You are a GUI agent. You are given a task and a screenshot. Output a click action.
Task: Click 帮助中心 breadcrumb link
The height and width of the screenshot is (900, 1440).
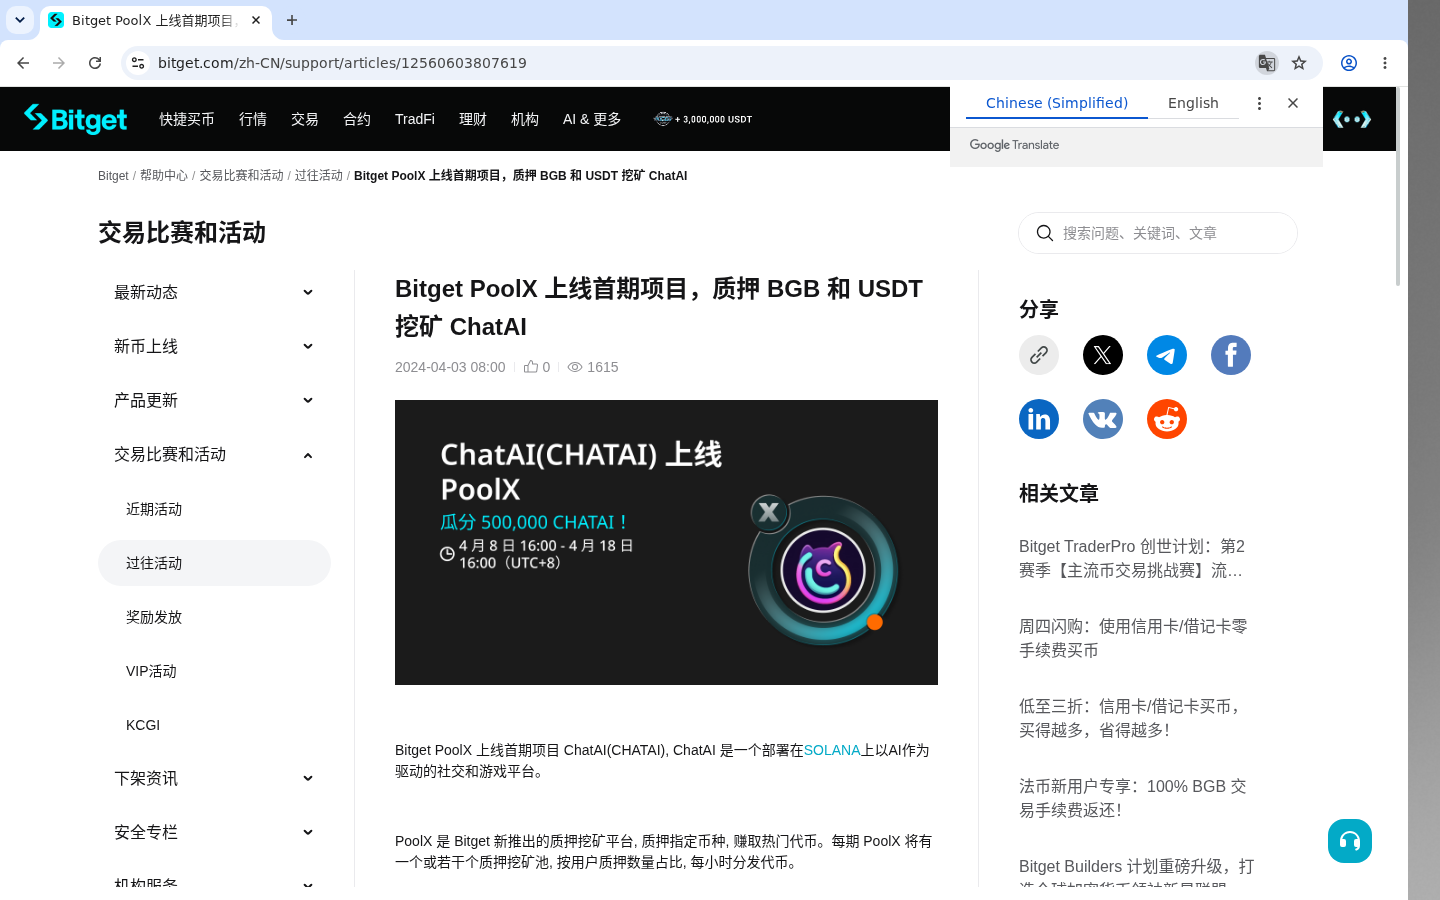164,176
